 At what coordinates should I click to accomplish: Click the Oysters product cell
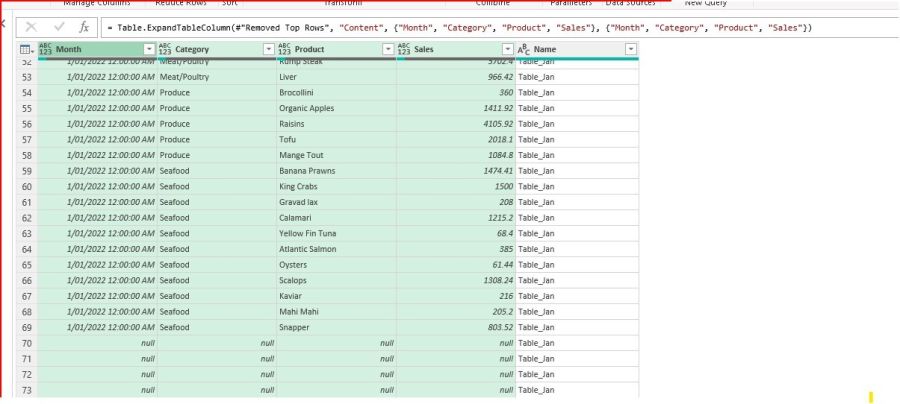click(336, 265)
